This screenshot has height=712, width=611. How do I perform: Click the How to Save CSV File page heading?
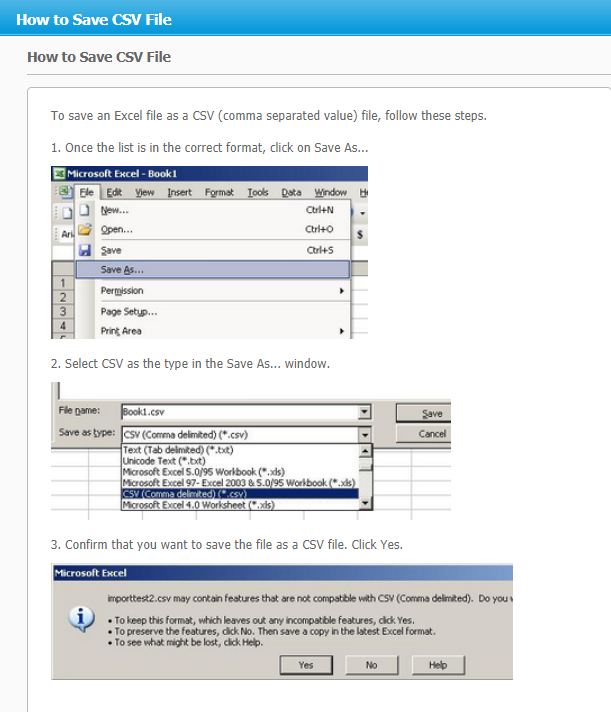99,57
